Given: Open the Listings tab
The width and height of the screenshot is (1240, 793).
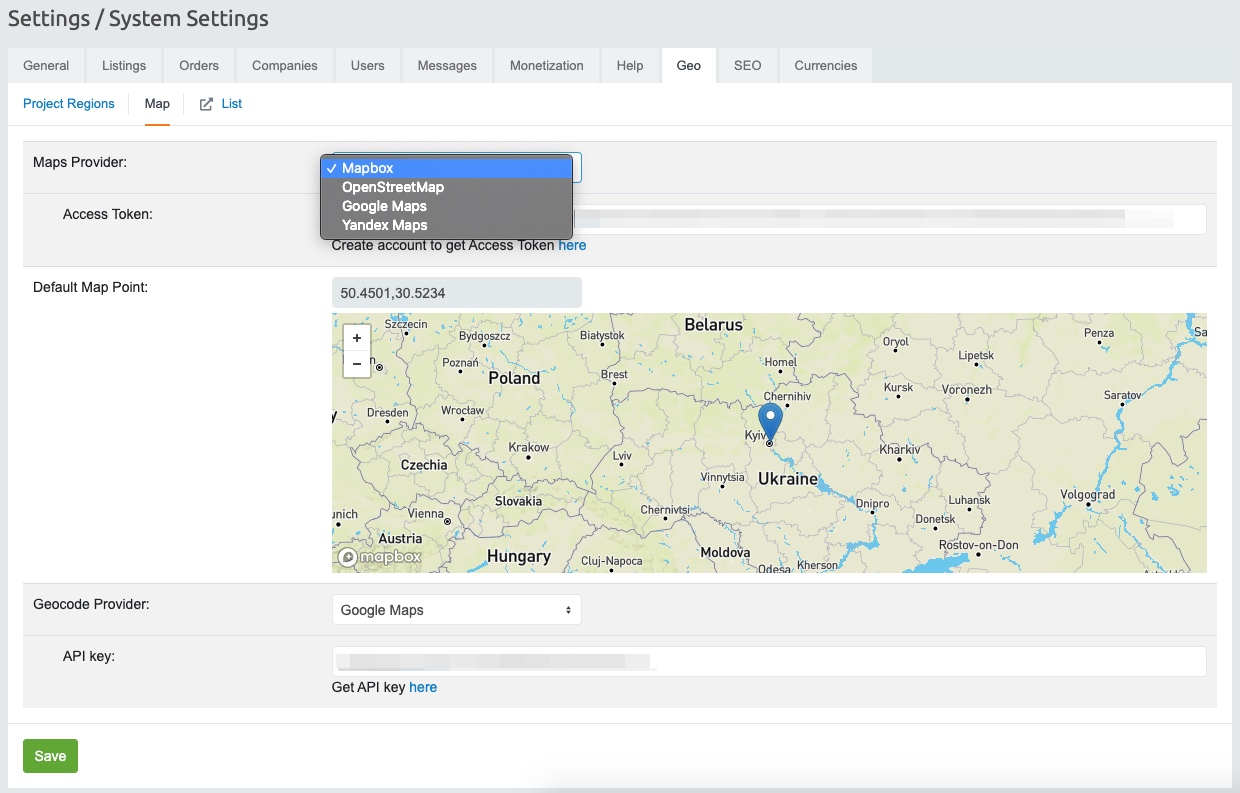Looking at the screenshot, I should tap(124, 66).
